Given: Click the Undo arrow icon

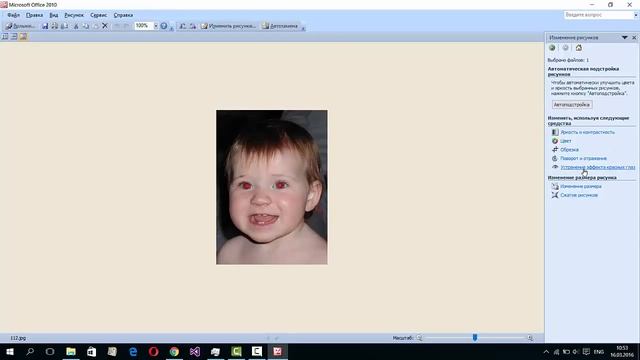Looking at the screenshot, I should coord(117,26).
